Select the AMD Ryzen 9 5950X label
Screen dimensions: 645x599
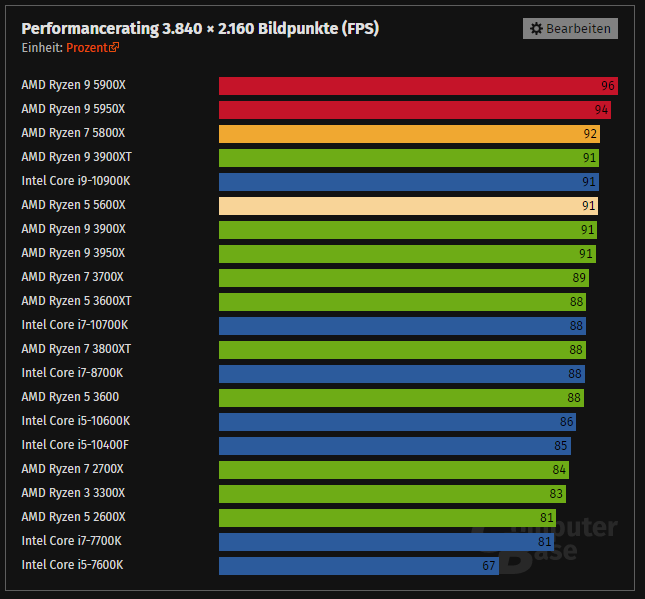(x=73, y=109)
